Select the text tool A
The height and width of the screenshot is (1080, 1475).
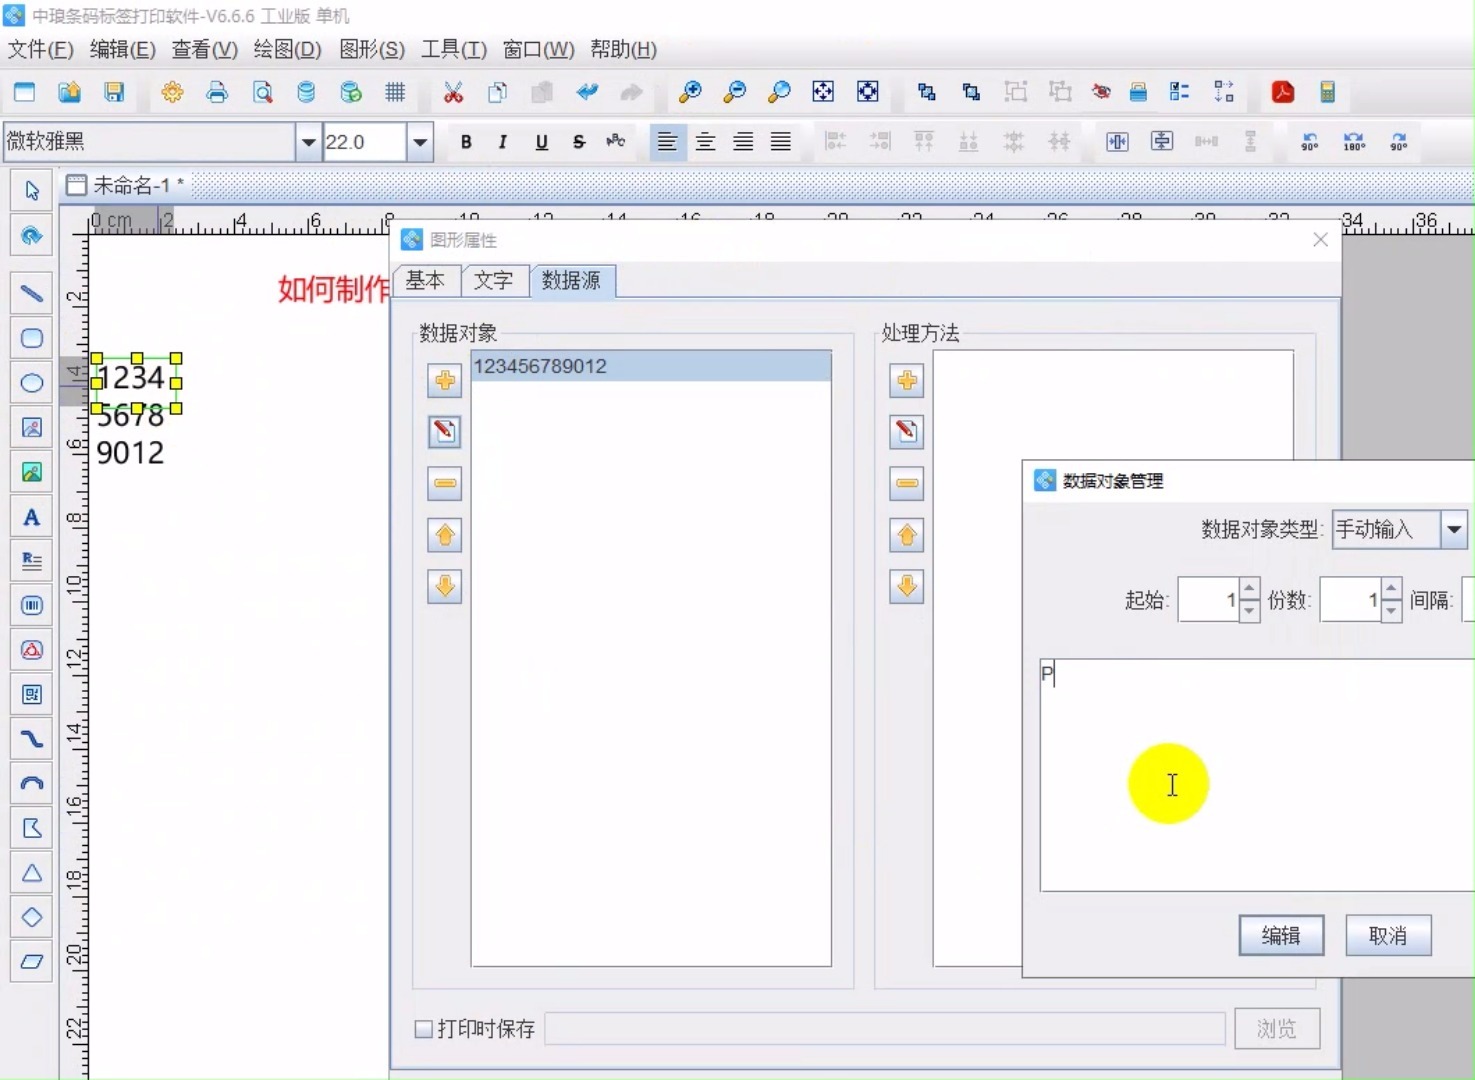pos(31,517)
